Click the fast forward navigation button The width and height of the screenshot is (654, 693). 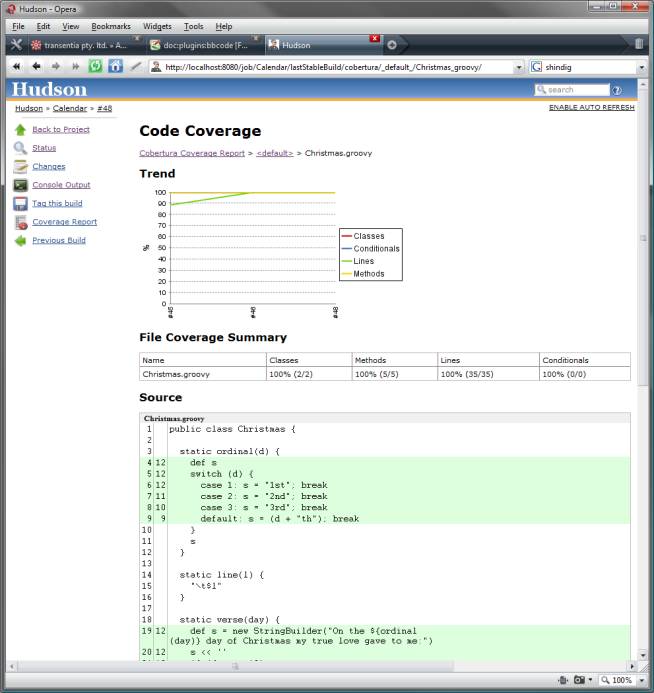[x=76, y=67]
